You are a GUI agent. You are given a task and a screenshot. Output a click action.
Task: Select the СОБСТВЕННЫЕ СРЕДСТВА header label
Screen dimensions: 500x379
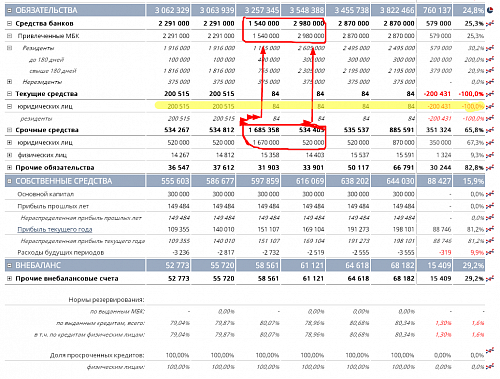(64, 181)
